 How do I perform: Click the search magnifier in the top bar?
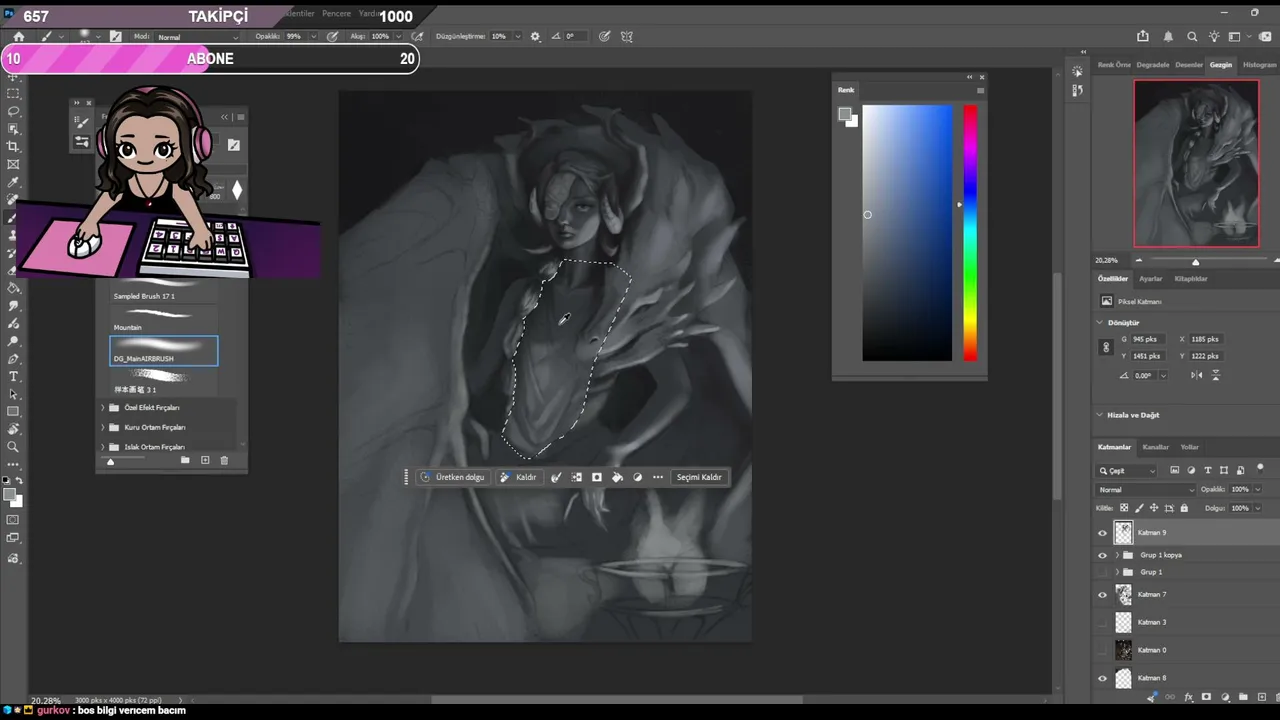click(x=1192, y=36)
